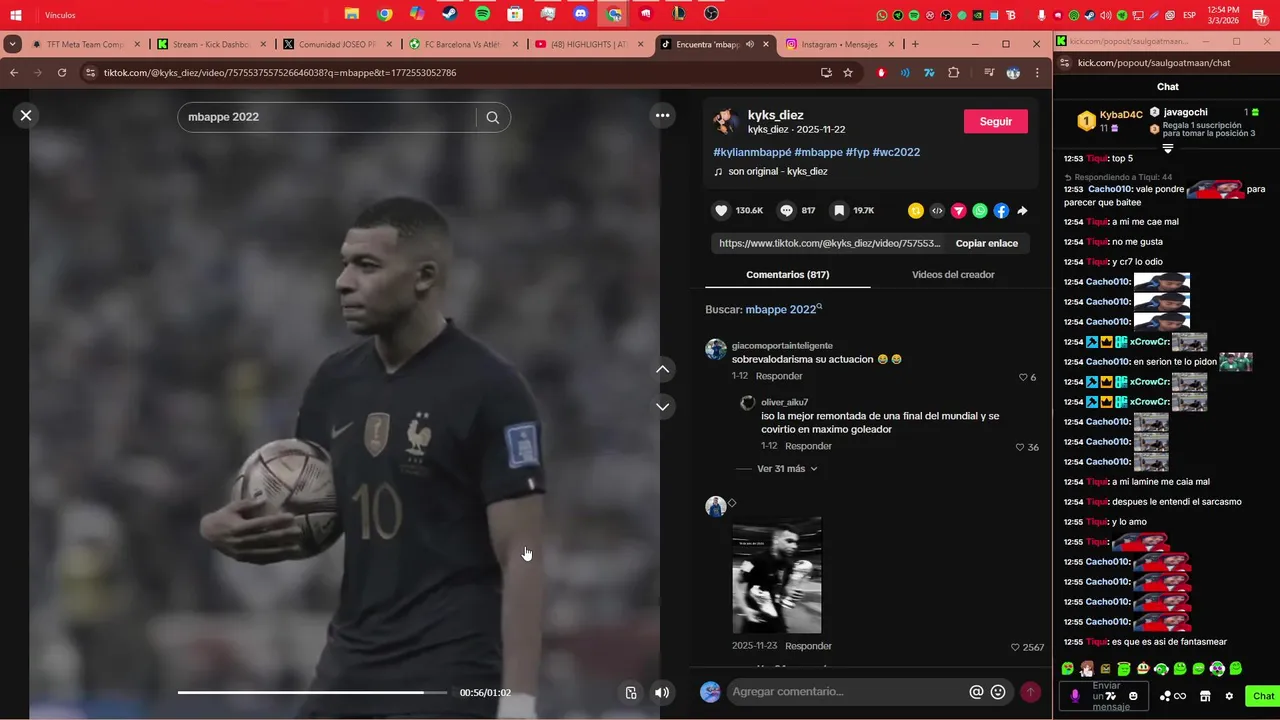Open more share options with the arrow icon
This screenshot has height=720, width=1280.
click(1022, 211)
